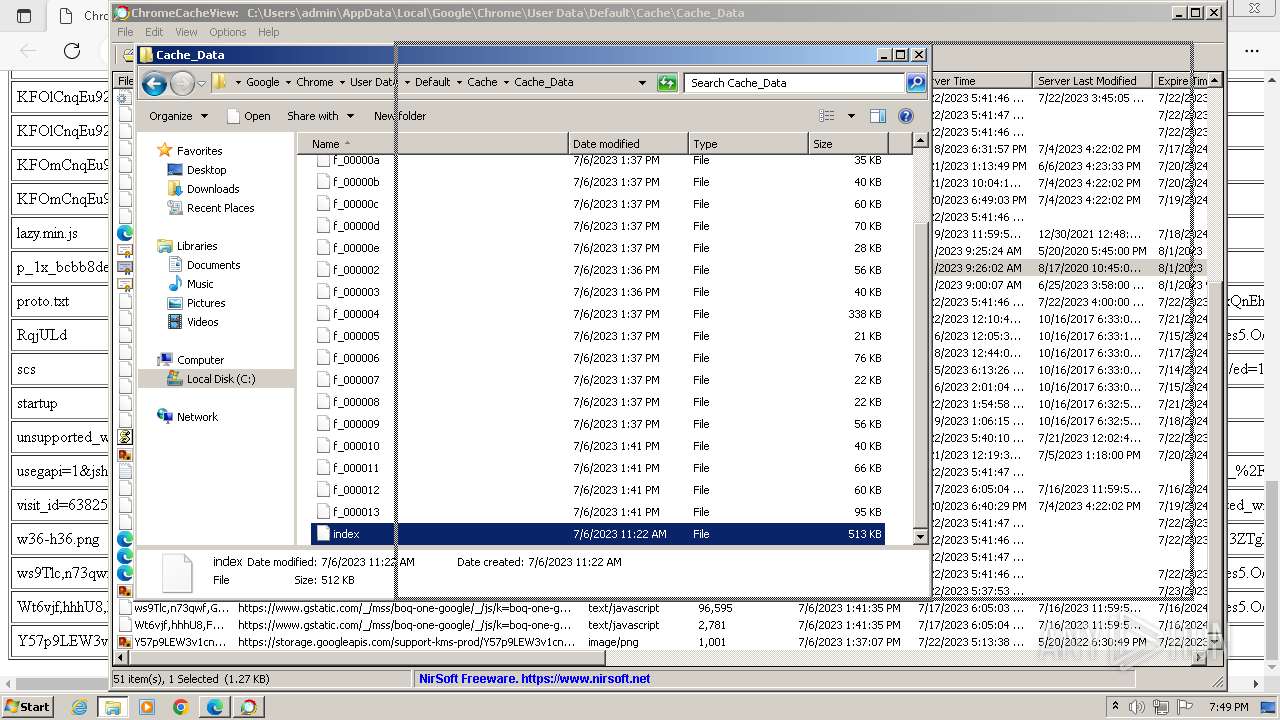Open the Pictures library
The height and width of the screenshot is (720, 1280).
point(206,303)
